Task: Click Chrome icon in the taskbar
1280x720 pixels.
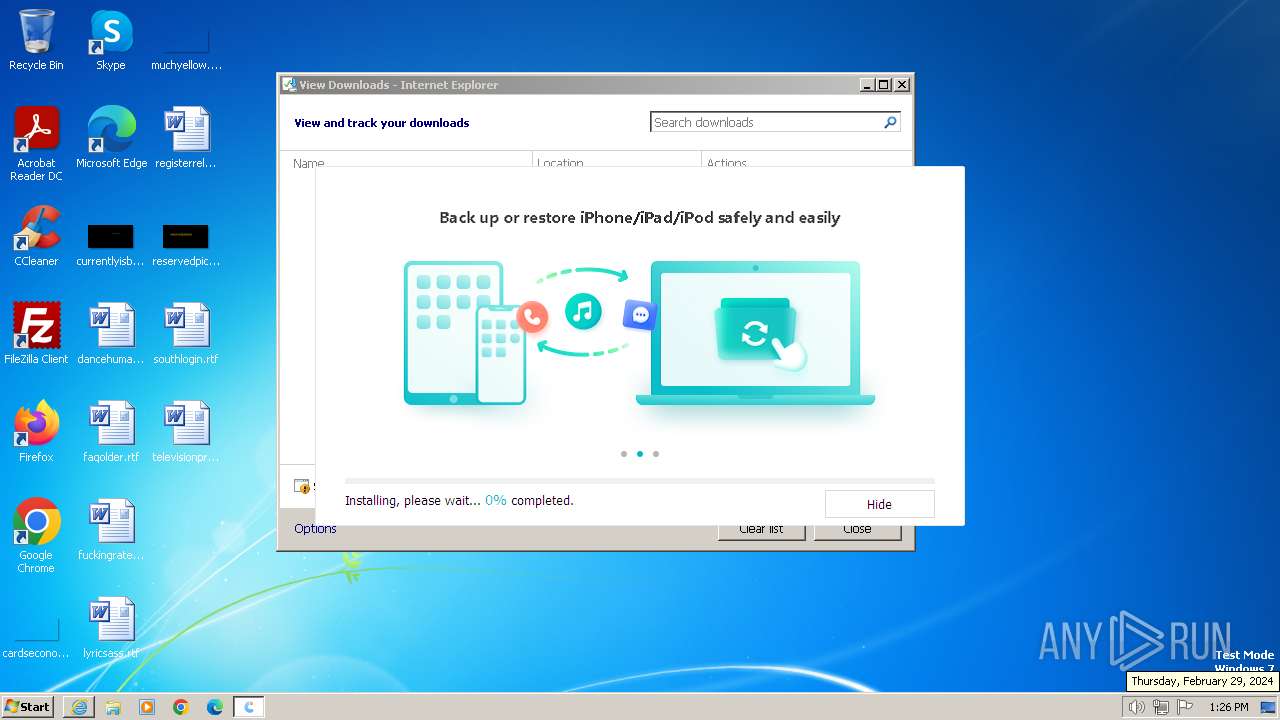Action: pos(181,707)
